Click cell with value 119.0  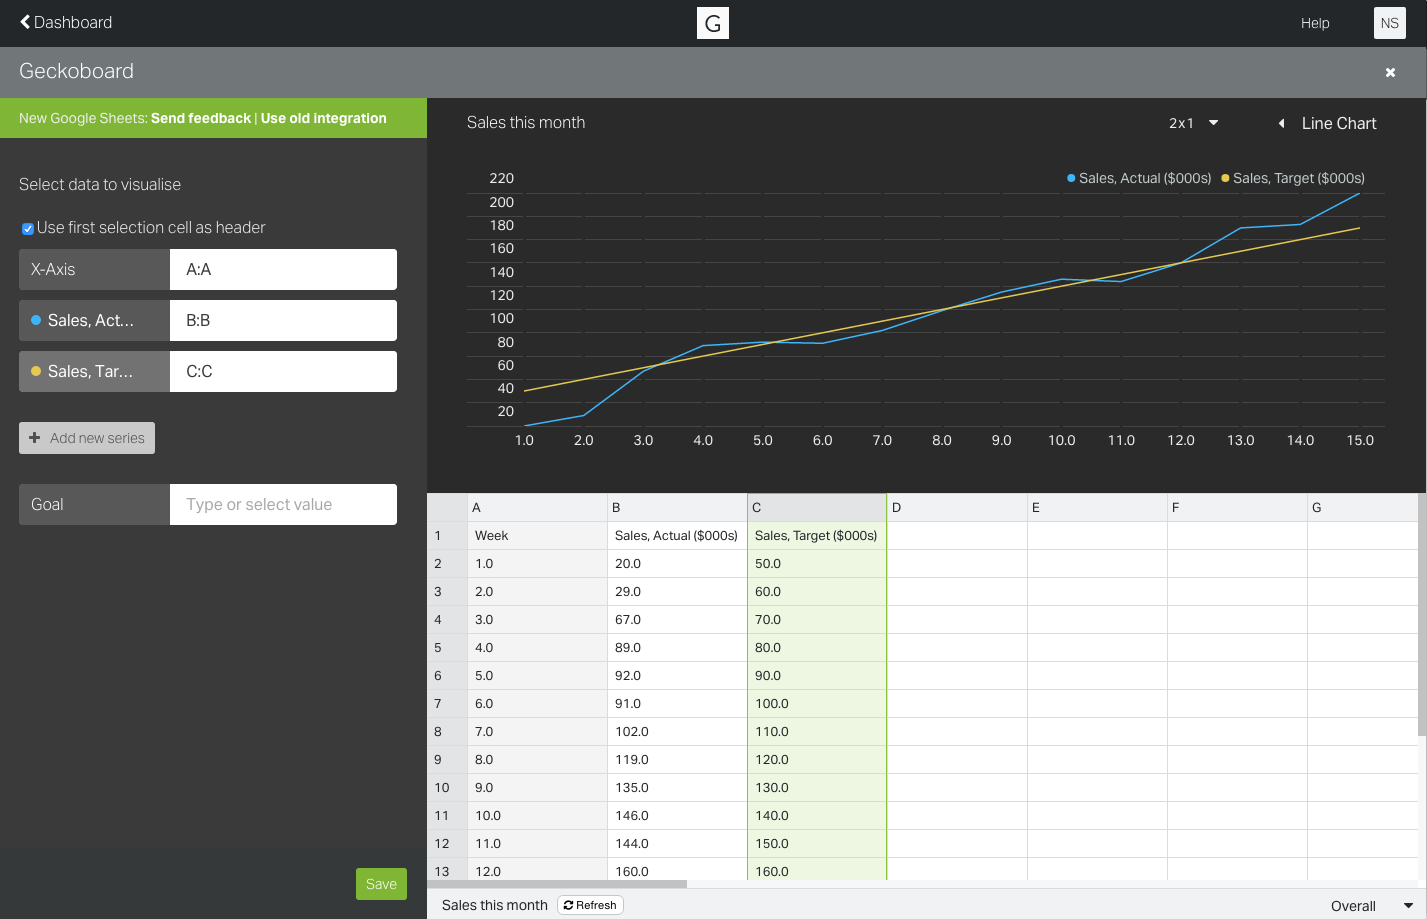coord(677,760)
